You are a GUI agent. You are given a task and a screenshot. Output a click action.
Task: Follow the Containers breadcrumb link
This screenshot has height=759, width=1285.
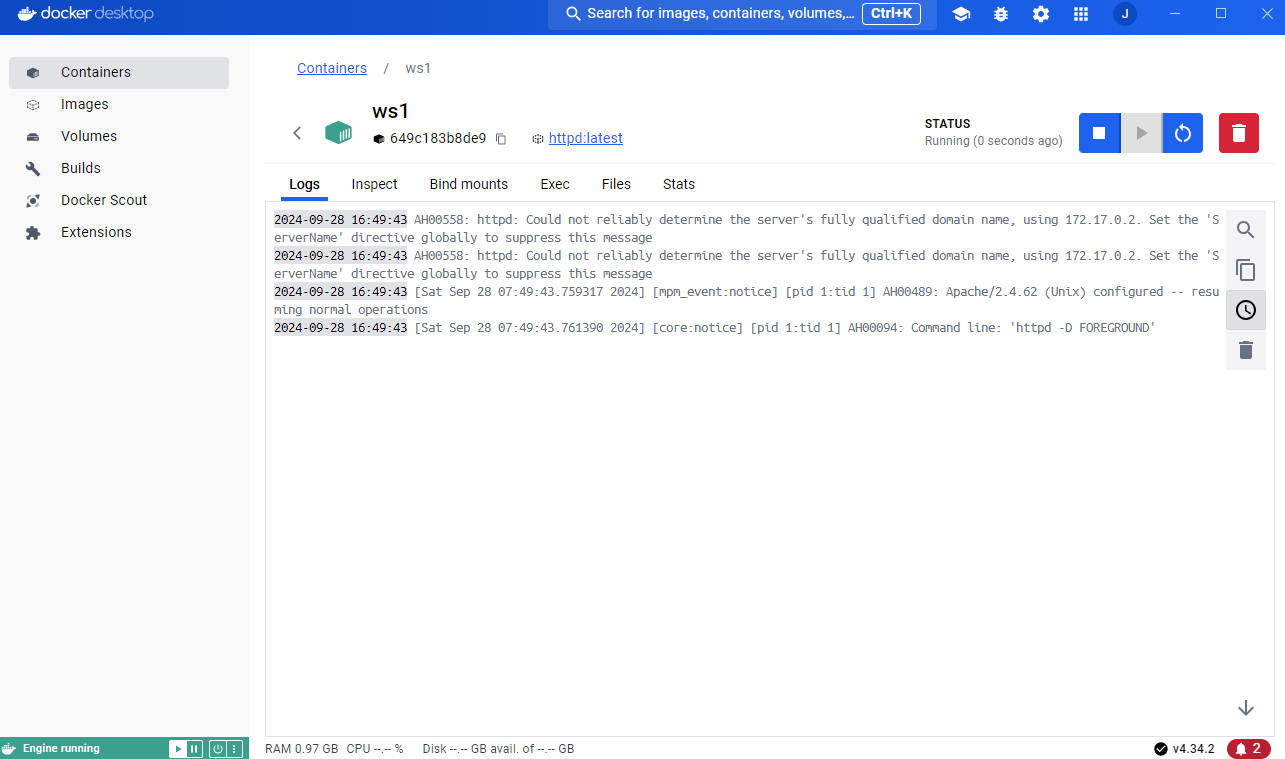pyautogui.click(x=332, y=68)
